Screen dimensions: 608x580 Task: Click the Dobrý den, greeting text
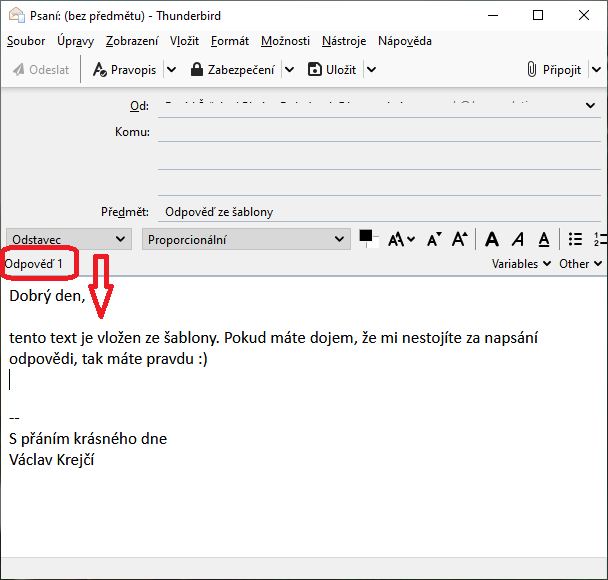coord(47,296)
